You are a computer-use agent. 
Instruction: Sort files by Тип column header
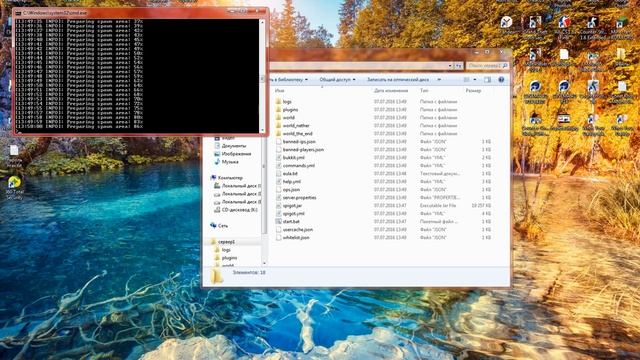click(424, 91)
